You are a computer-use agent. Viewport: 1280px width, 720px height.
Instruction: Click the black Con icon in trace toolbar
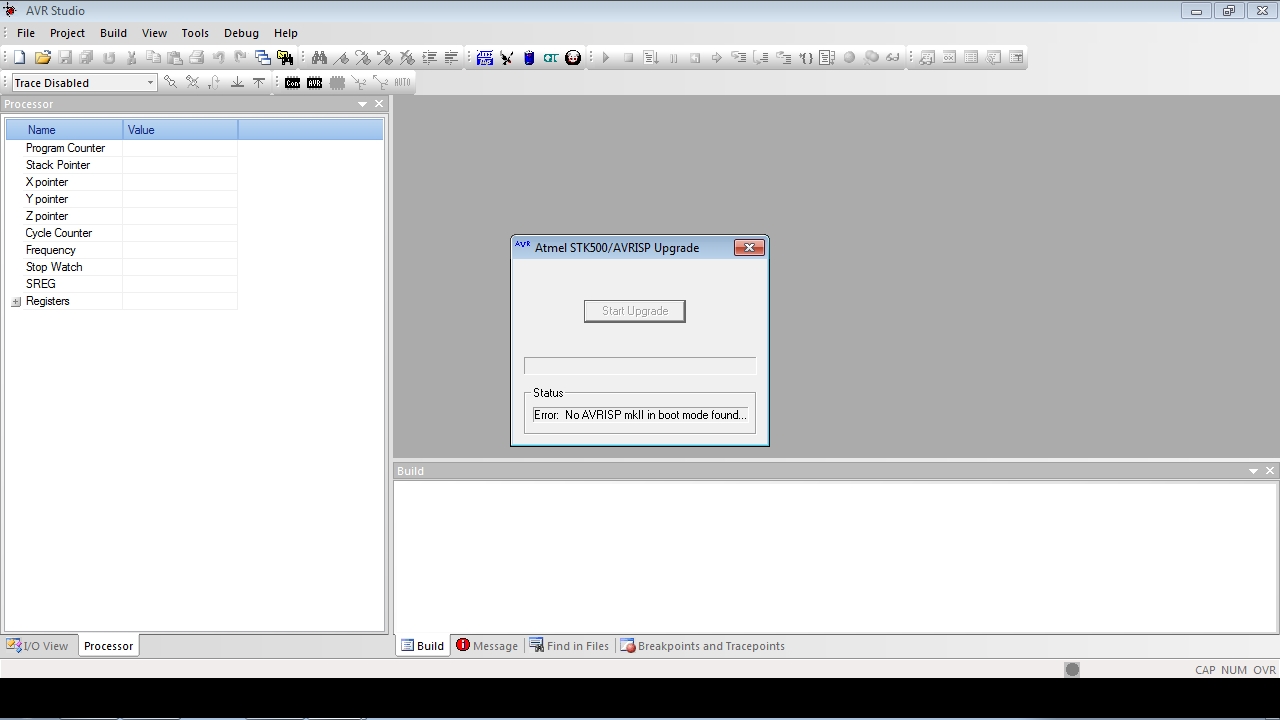292,83
